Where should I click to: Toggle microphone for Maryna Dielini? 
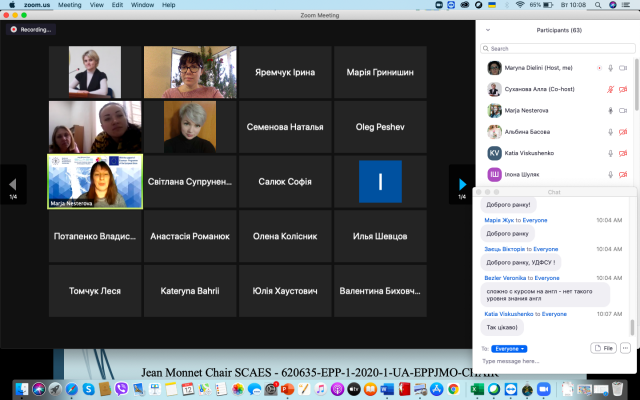(x=610, y=68)
